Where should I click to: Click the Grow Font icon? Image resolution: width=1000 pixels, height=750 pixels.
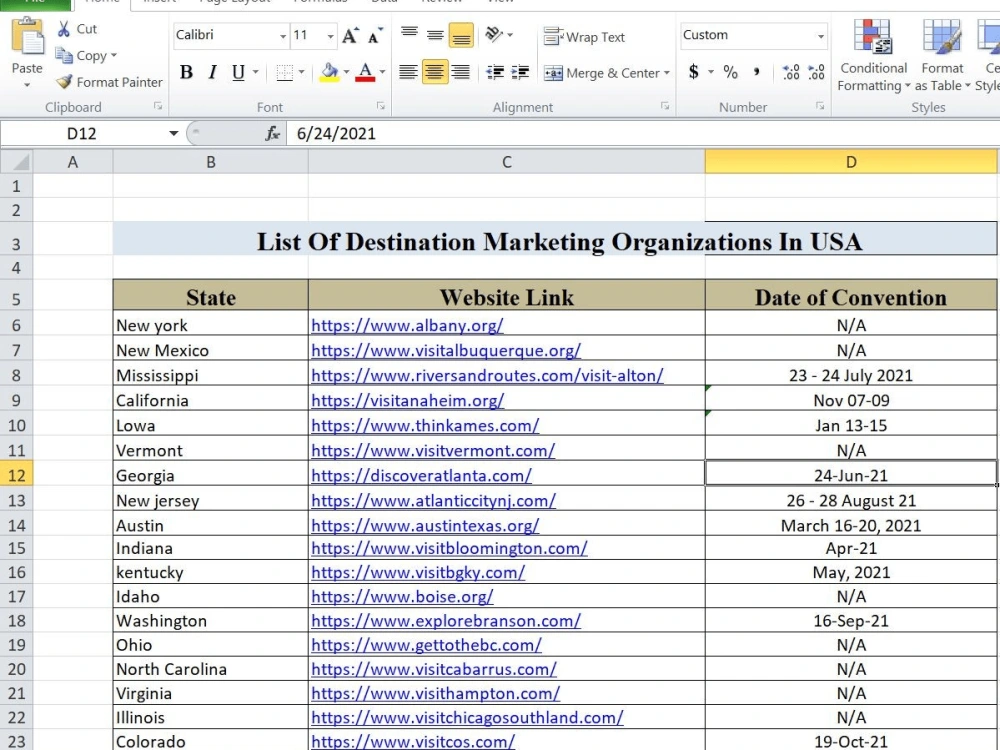[350, 36]
